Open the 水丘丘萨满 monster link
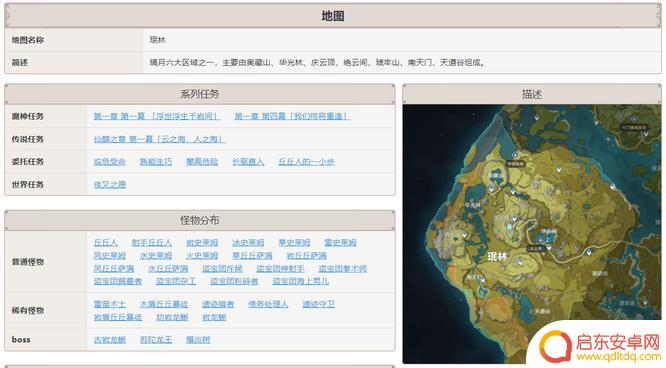Screen dimensions: 666x368 coord(168,269)
